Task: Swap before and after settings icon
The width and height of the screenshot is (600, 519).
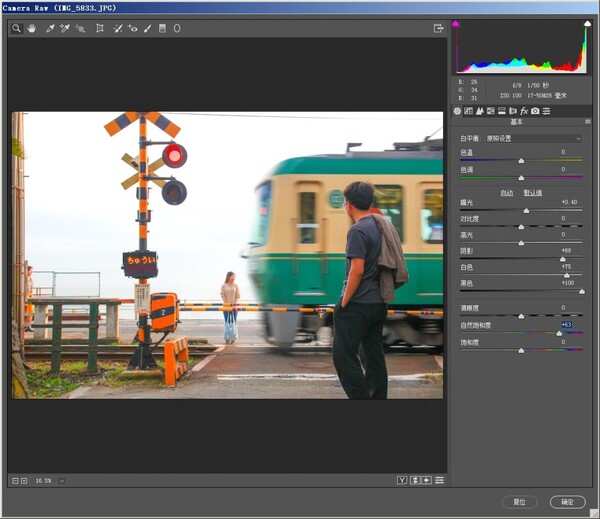Action: (415, 480)
